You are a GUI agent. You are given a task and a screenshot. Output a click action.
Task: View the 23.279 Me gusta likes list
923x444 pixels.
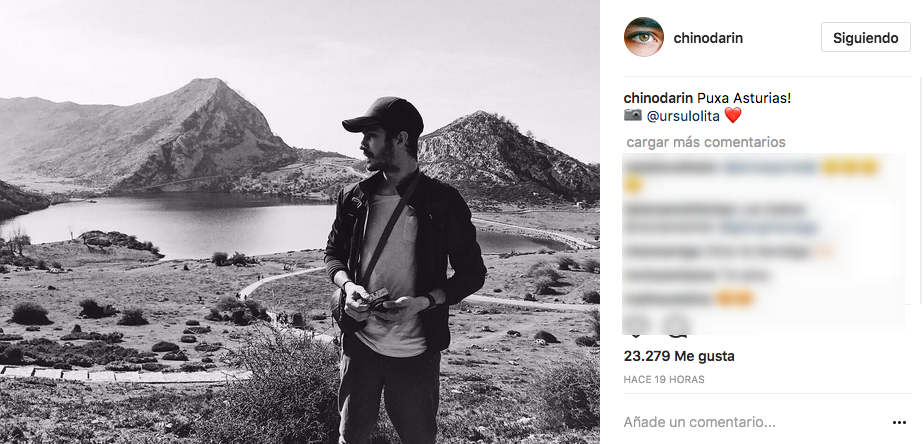679,356
